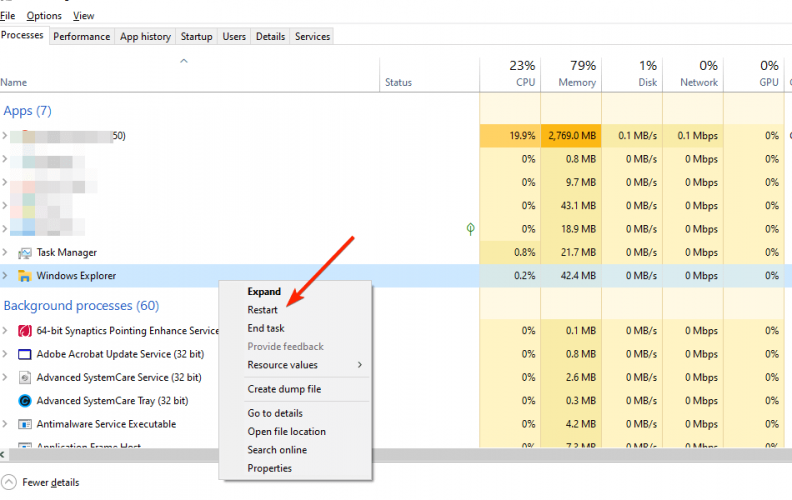Select the Advanced SystemCare Tray (32 bit) row
Screen dimensions: 792x500
(112, 401)
